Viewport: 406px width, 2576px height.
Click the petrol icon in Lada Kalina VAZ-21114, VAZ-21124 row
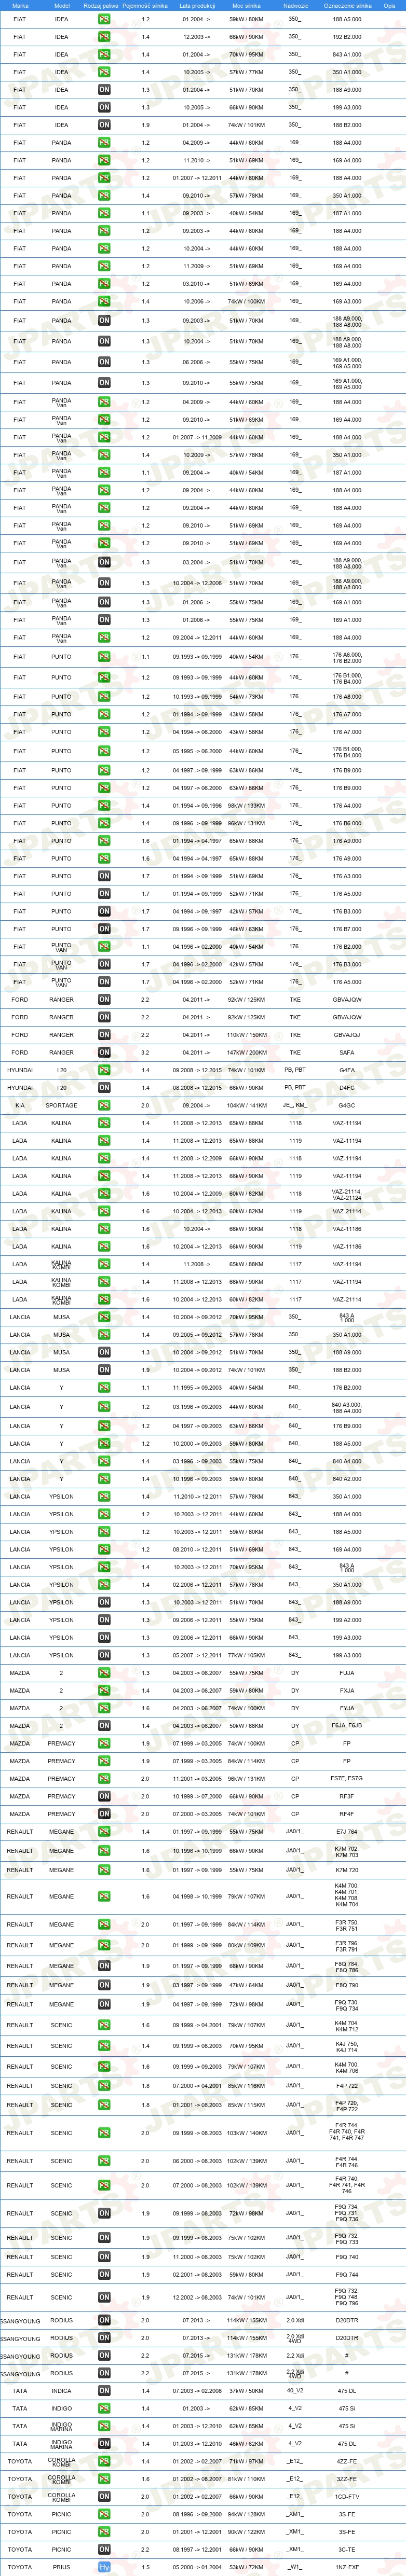(104, 1193)
